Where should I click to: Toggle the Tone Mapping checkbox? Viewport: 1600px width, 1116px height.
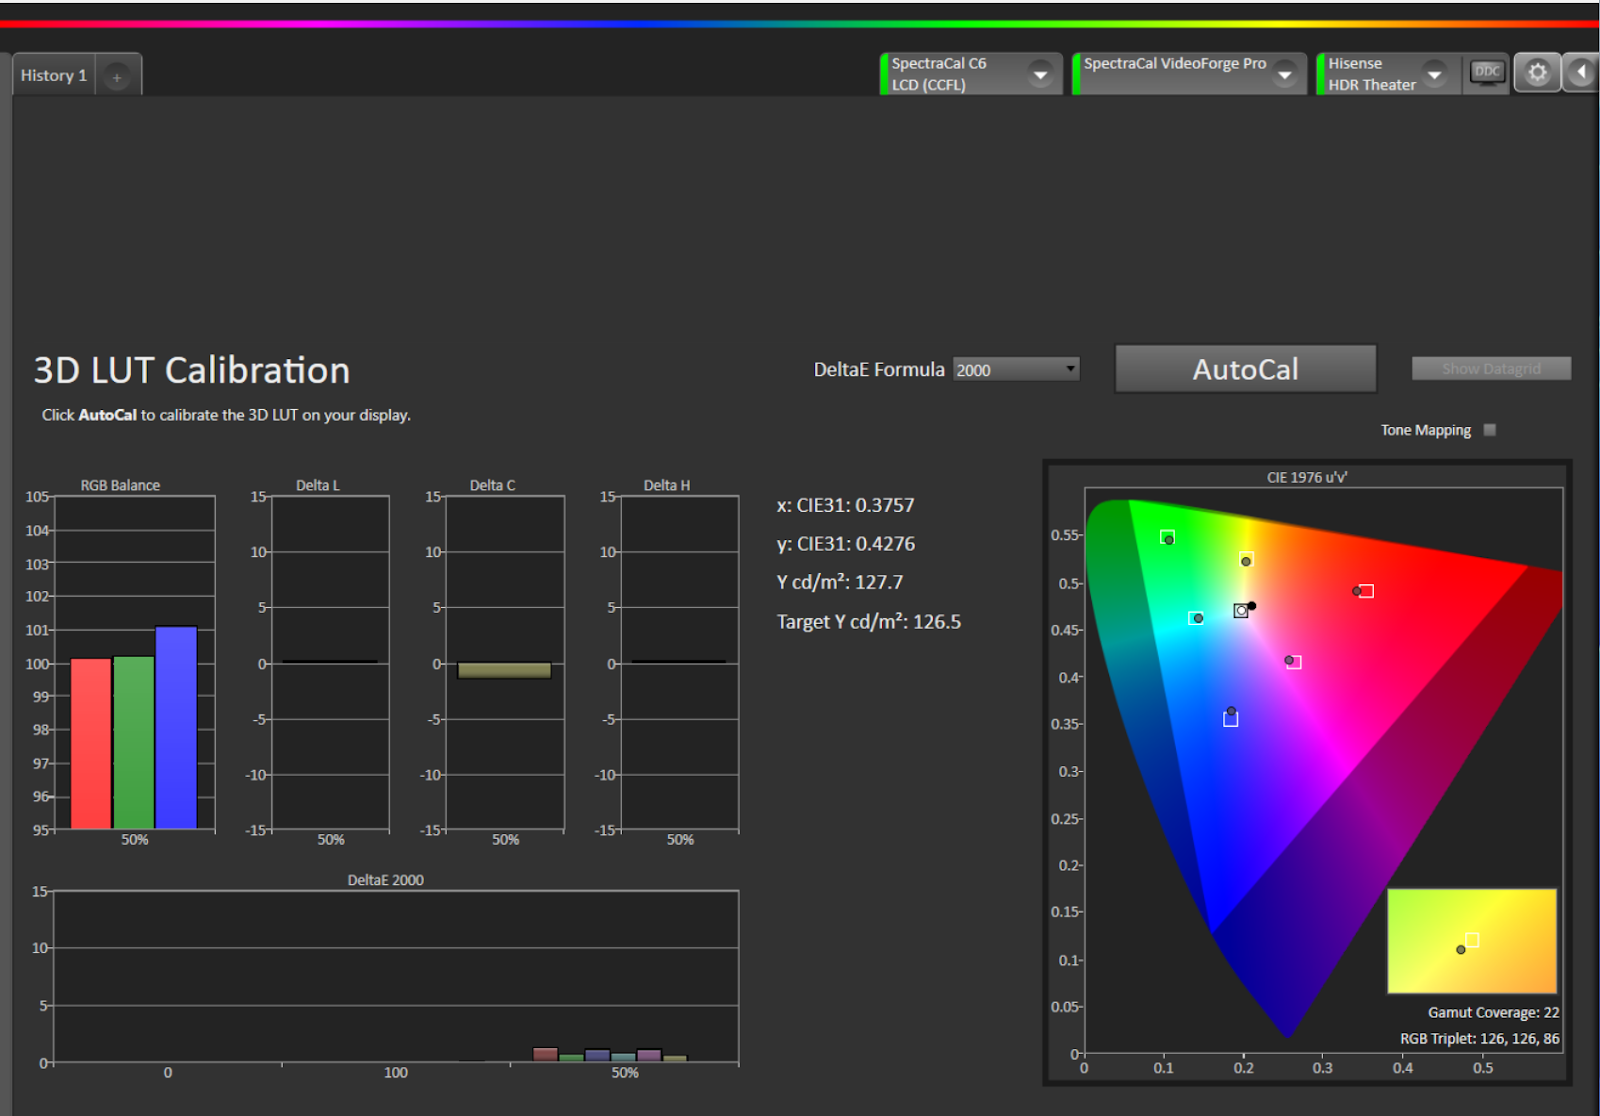(1490, 430)
